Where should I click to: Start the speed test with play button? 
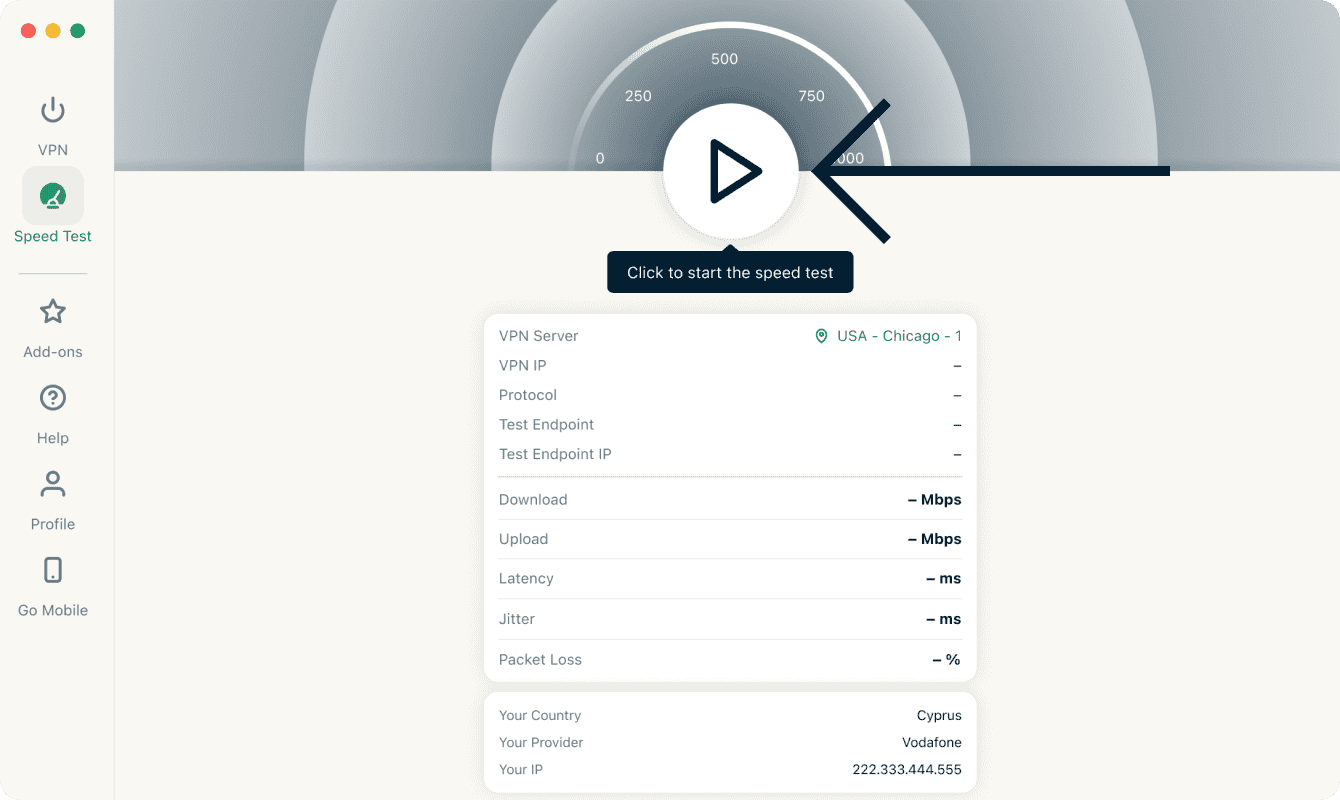[x=731, y=171]
